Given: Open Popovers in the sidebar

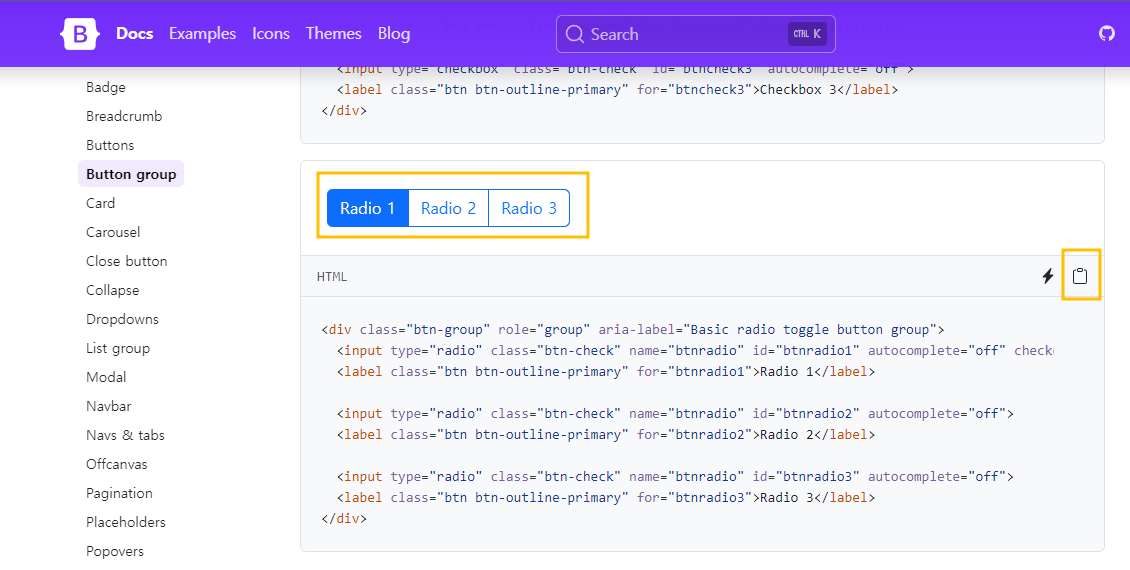Looking at the screenshot, I should pos(115,551).
